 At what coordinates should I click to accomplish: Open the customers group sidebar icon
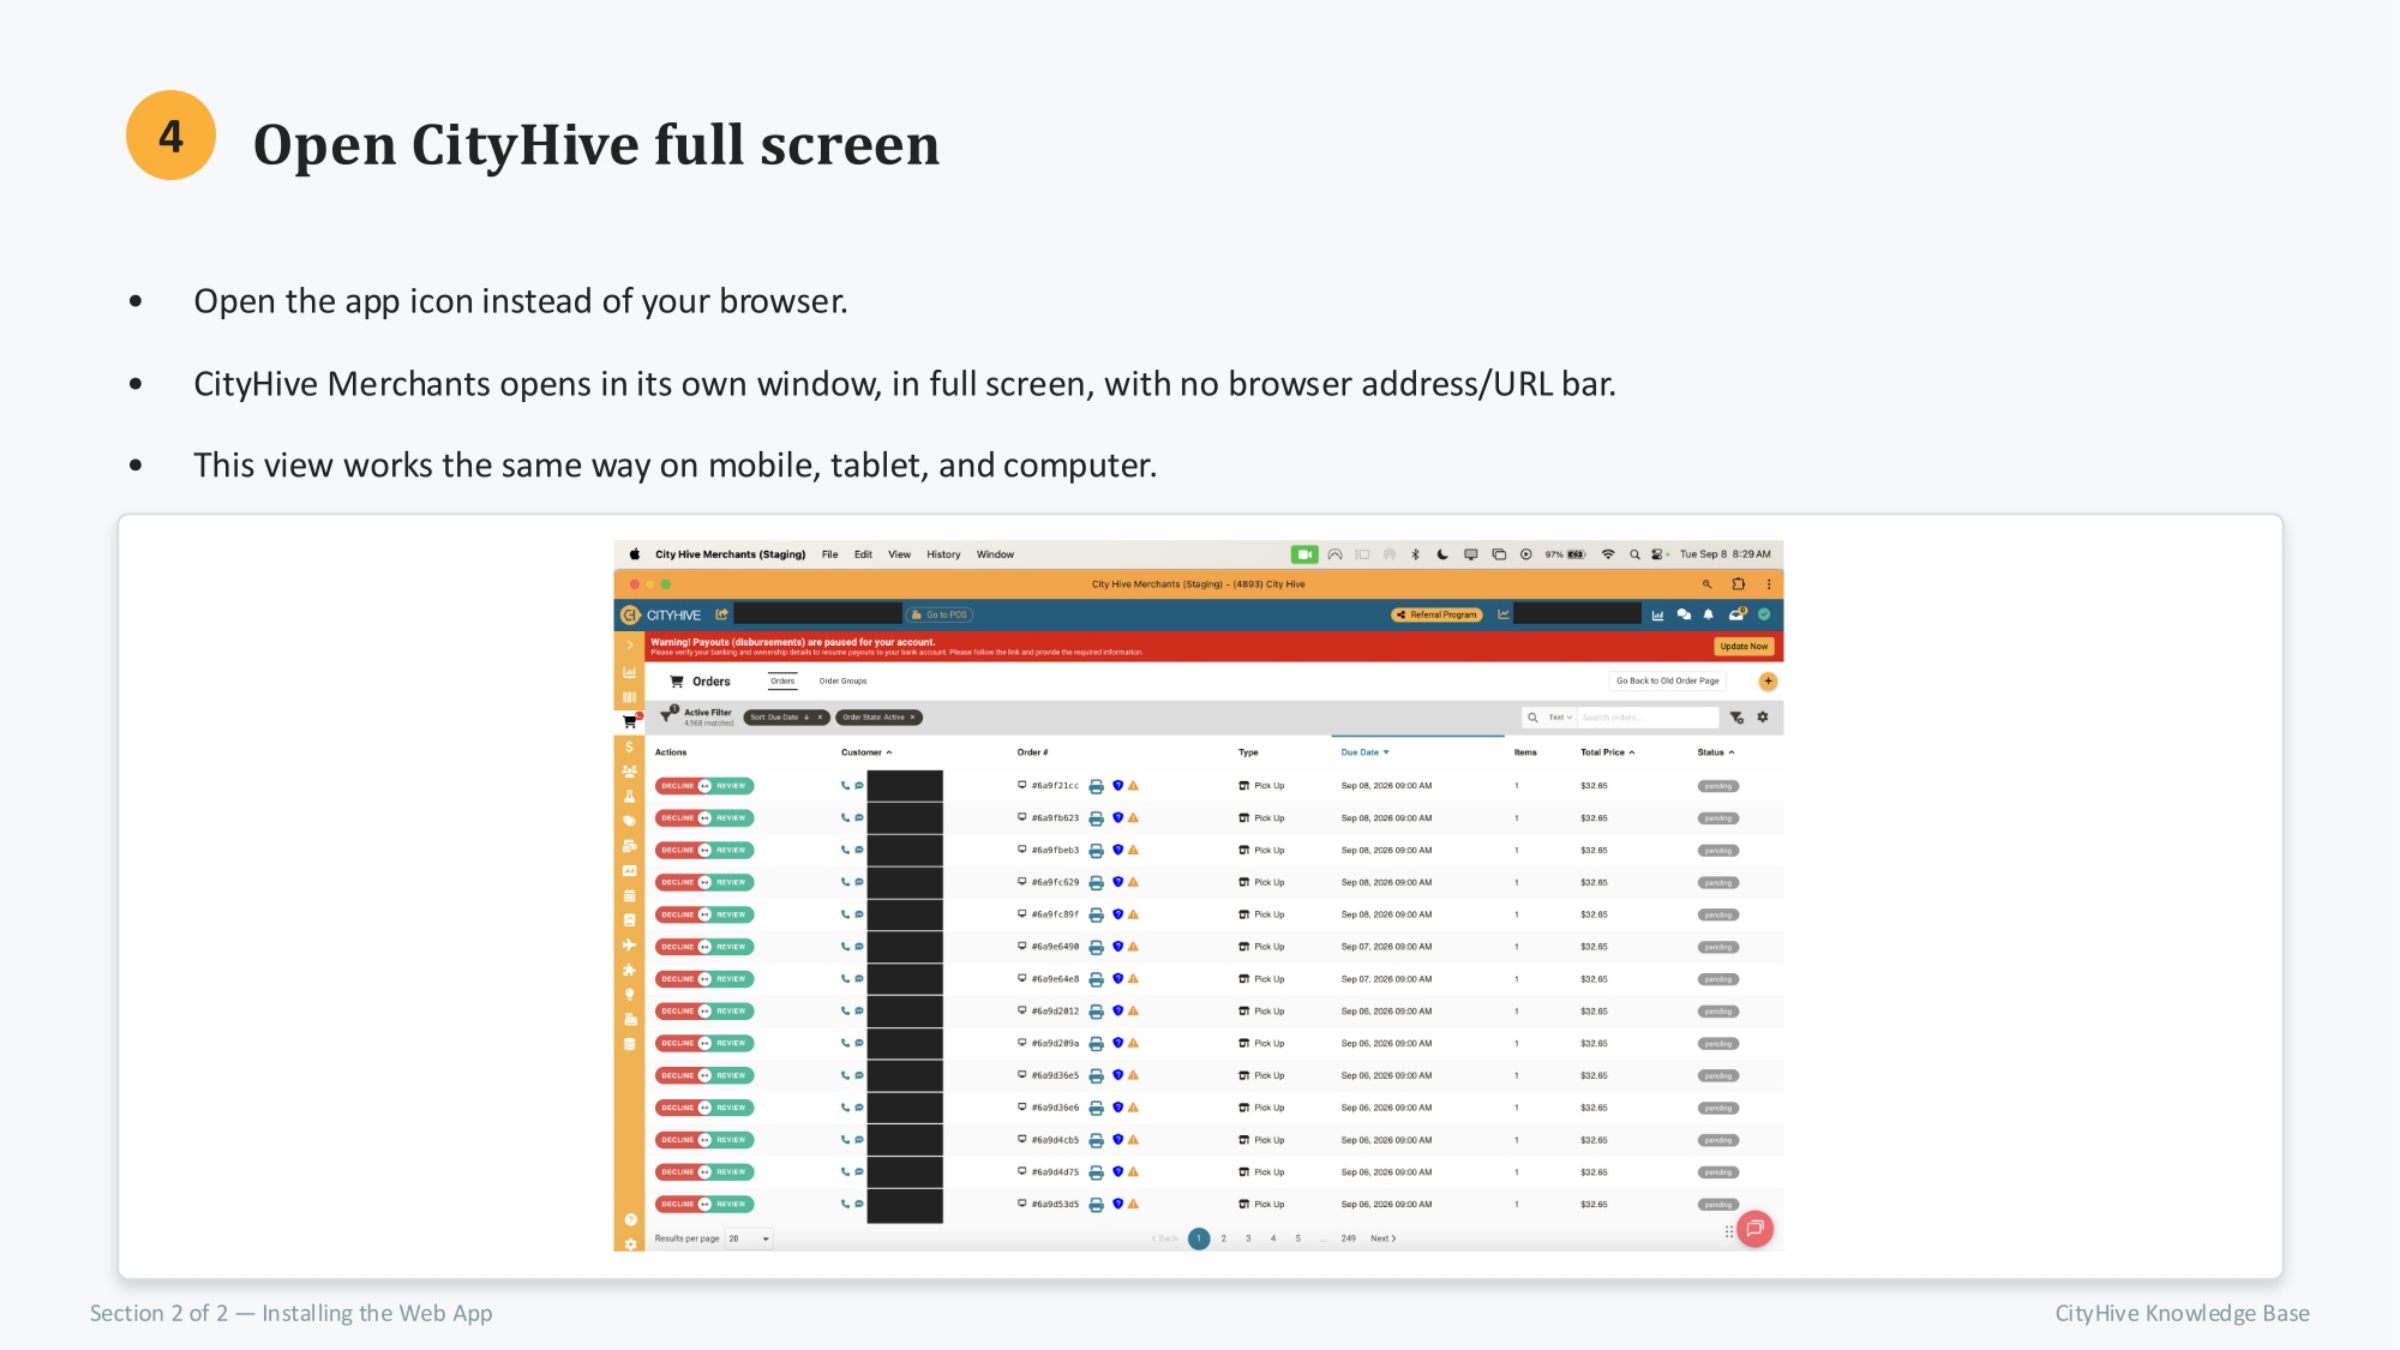click(630, 771)
